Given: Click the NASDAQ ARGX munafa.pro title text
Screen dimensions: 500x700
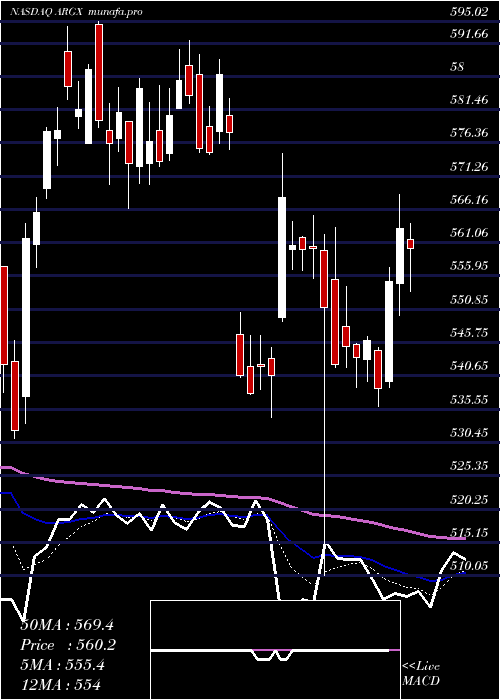Looking at the screenshot, I should click(x=77, y=12).
